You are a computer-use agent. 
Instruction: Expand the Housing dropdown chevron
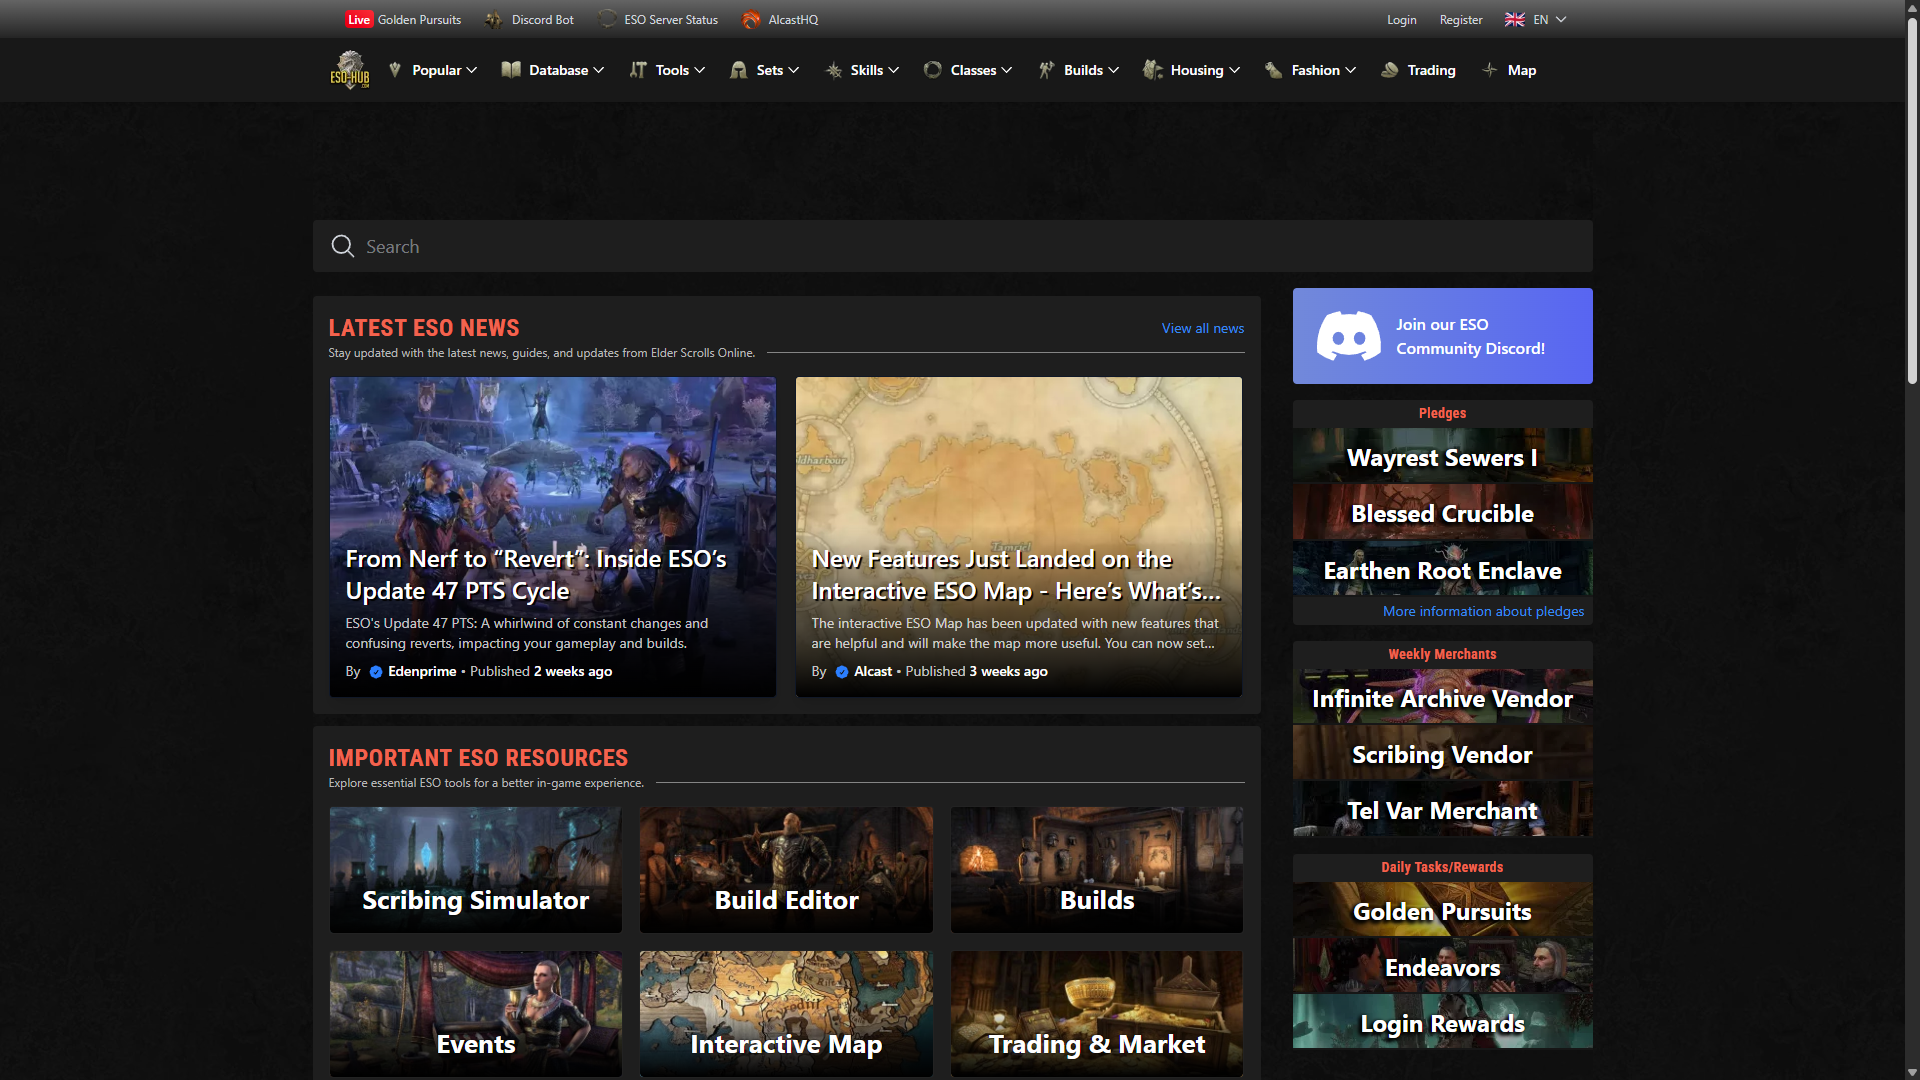[x=1235, y=70]
